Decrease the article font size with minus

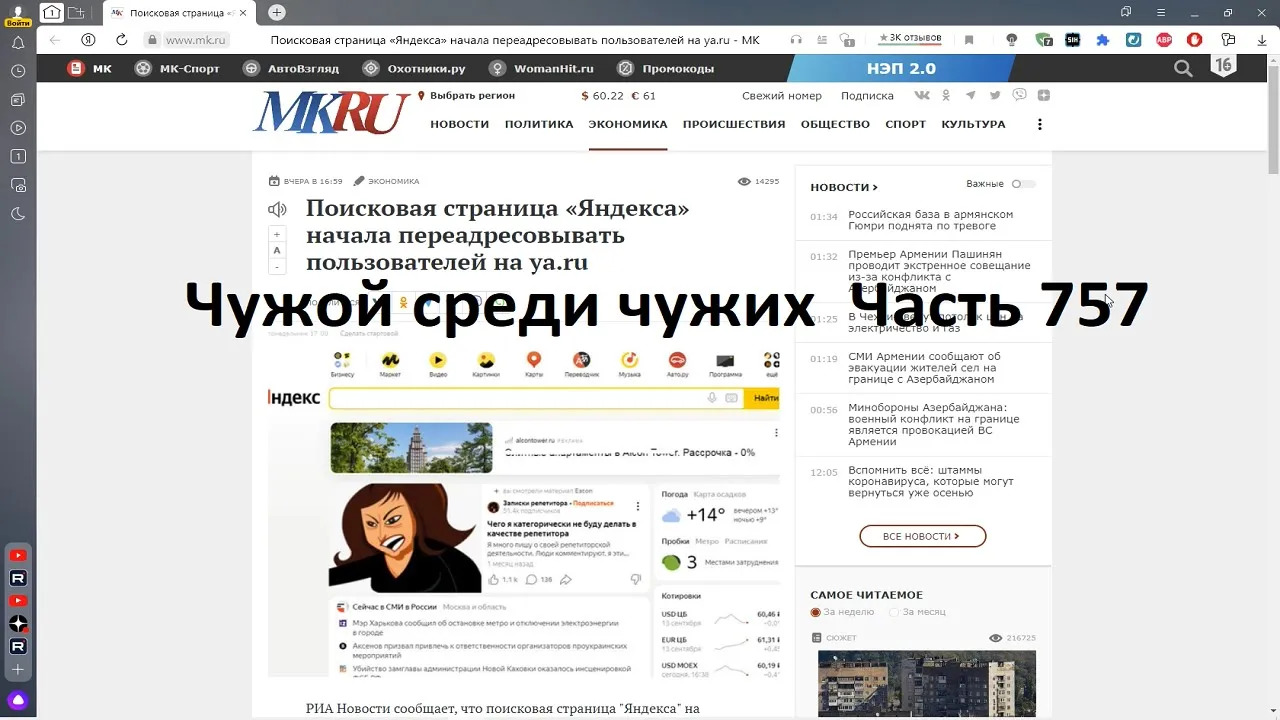(277, 267)
